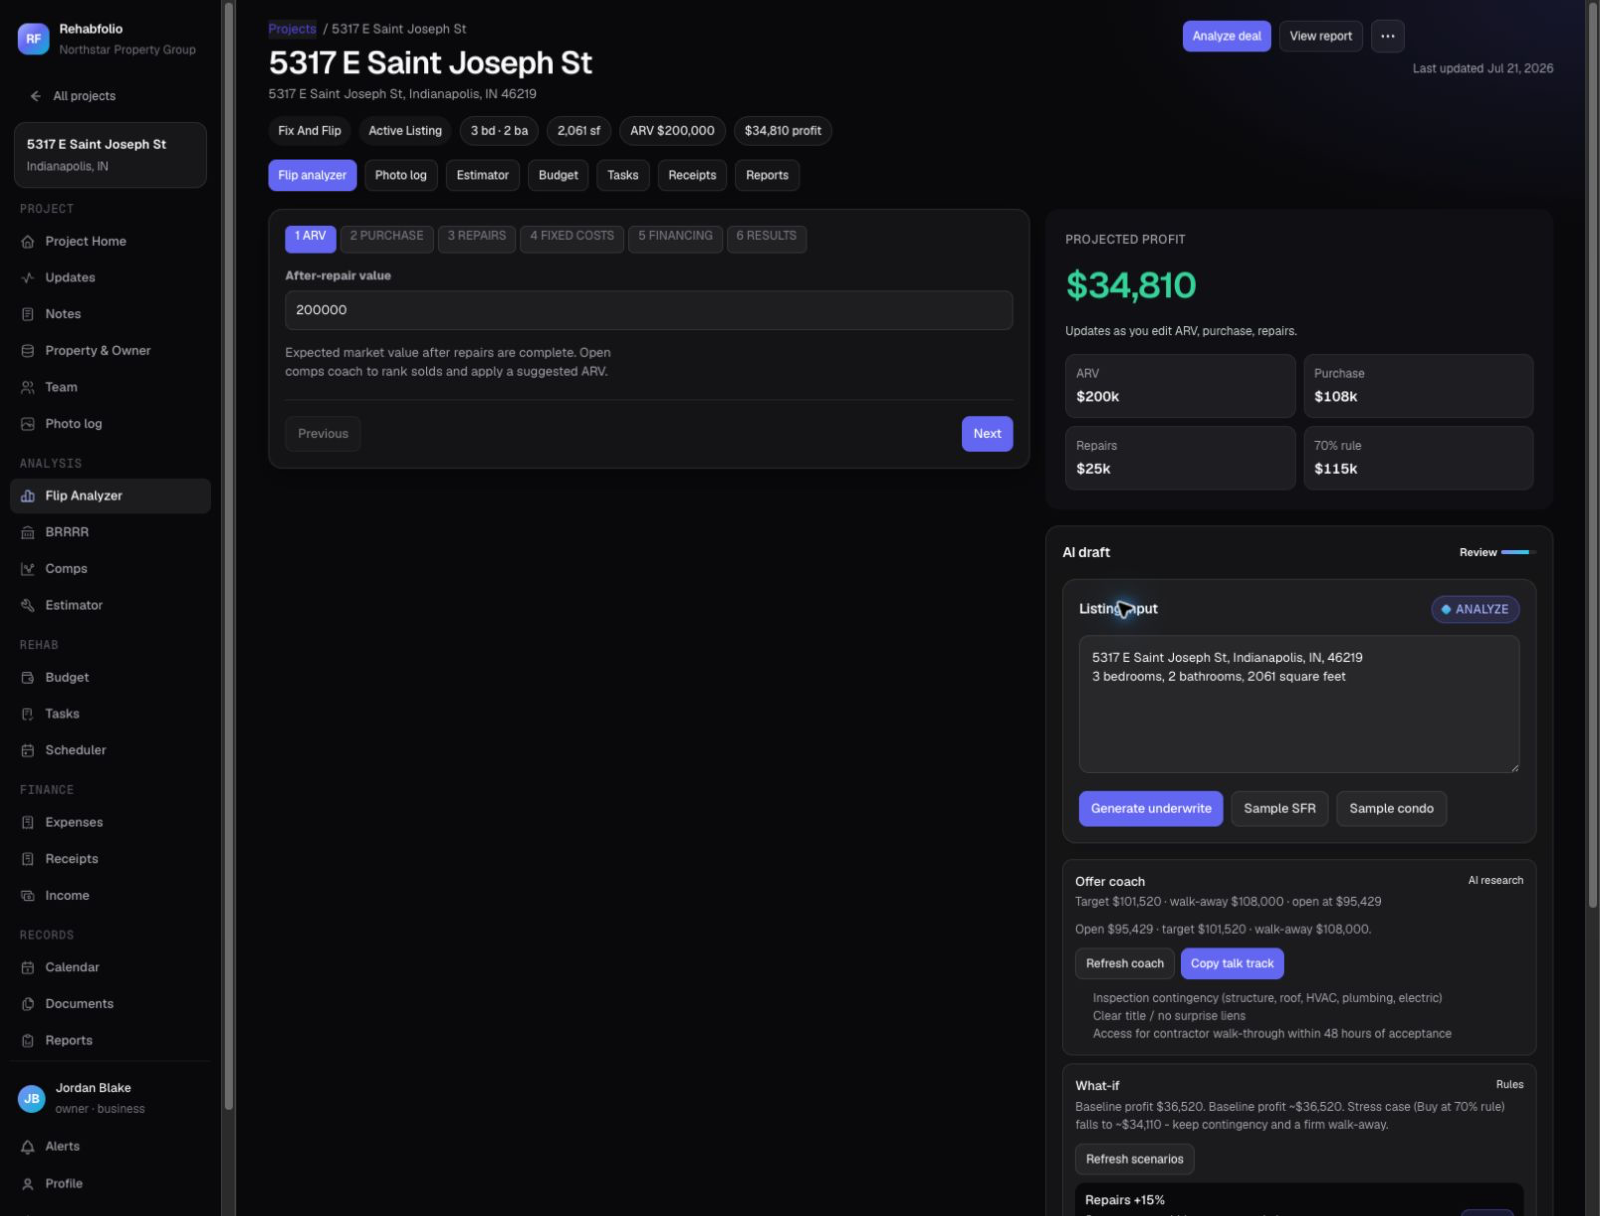Screen dimensions: 1600x1216
Task: Click the Previous button
Action: 323,434
